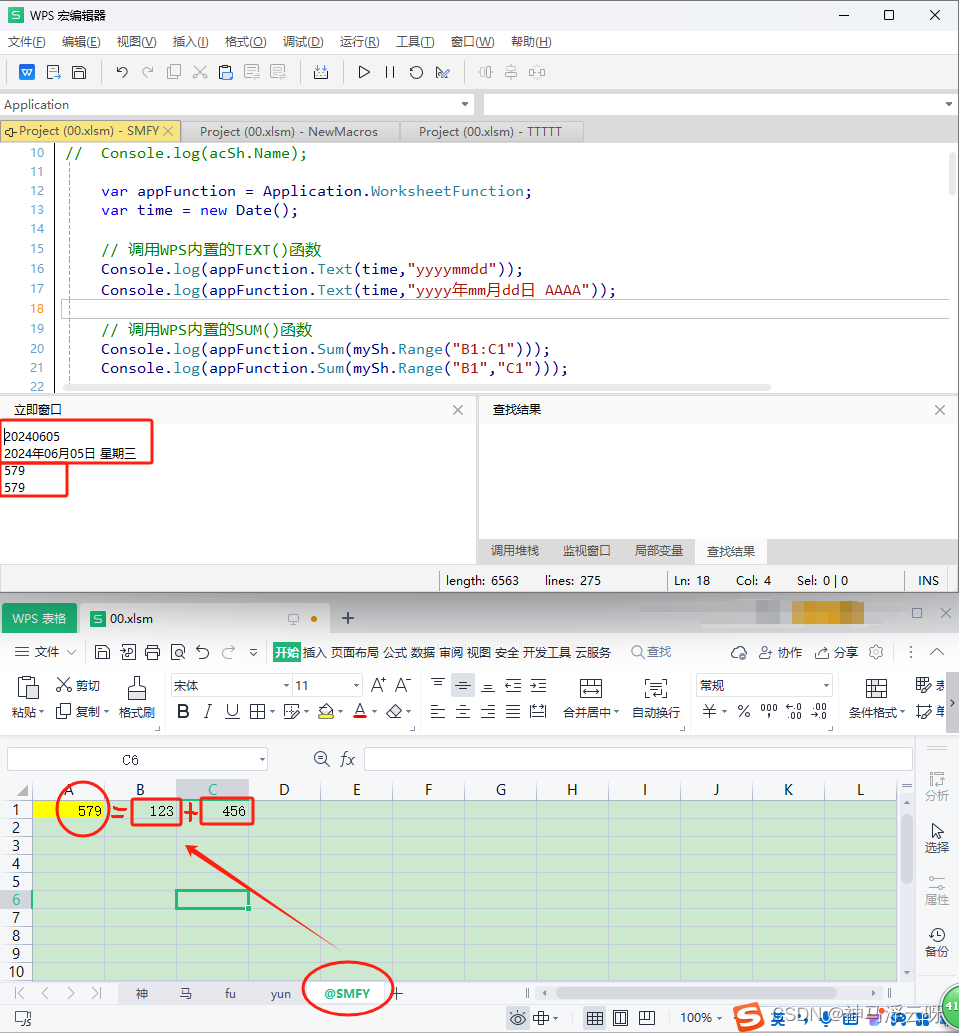The image size is (959, 1033).
Task: Pause macro execution in the editor toolbar
Action: click(389, 72)
